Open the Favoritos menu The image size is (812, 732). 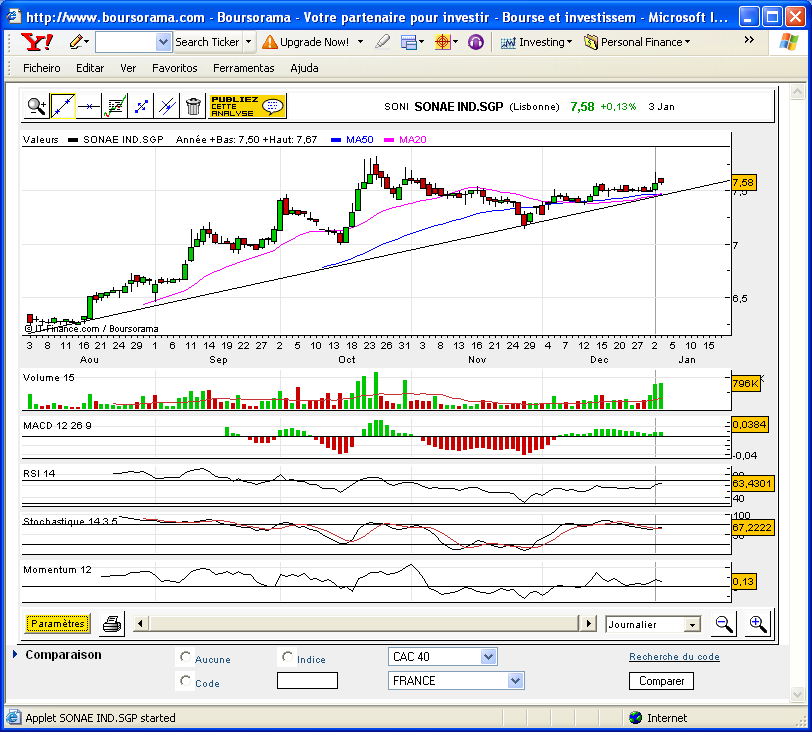click(174, 68)
